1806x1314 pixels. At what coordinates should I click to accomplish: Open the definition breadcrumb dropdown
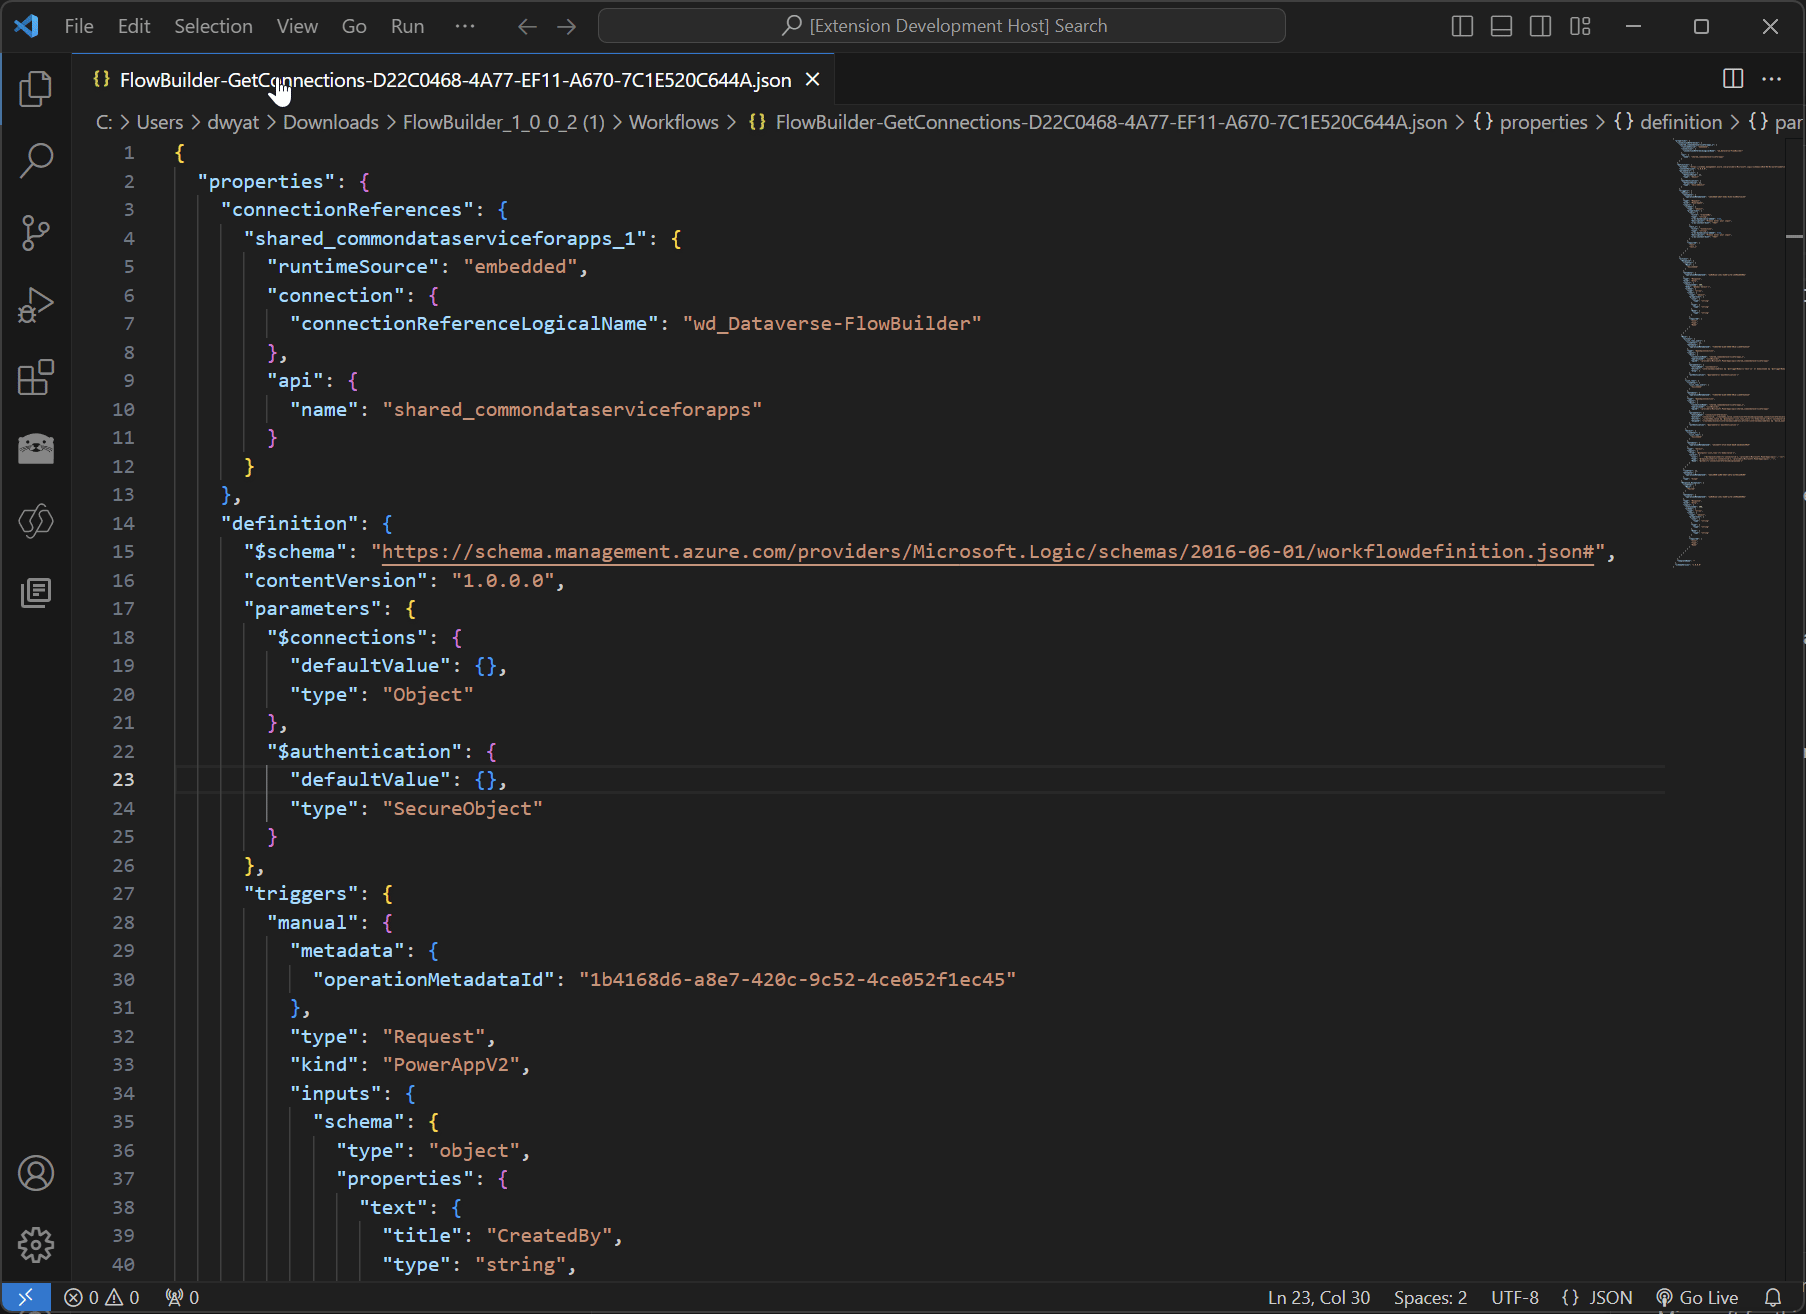(x=1682, y=122)
